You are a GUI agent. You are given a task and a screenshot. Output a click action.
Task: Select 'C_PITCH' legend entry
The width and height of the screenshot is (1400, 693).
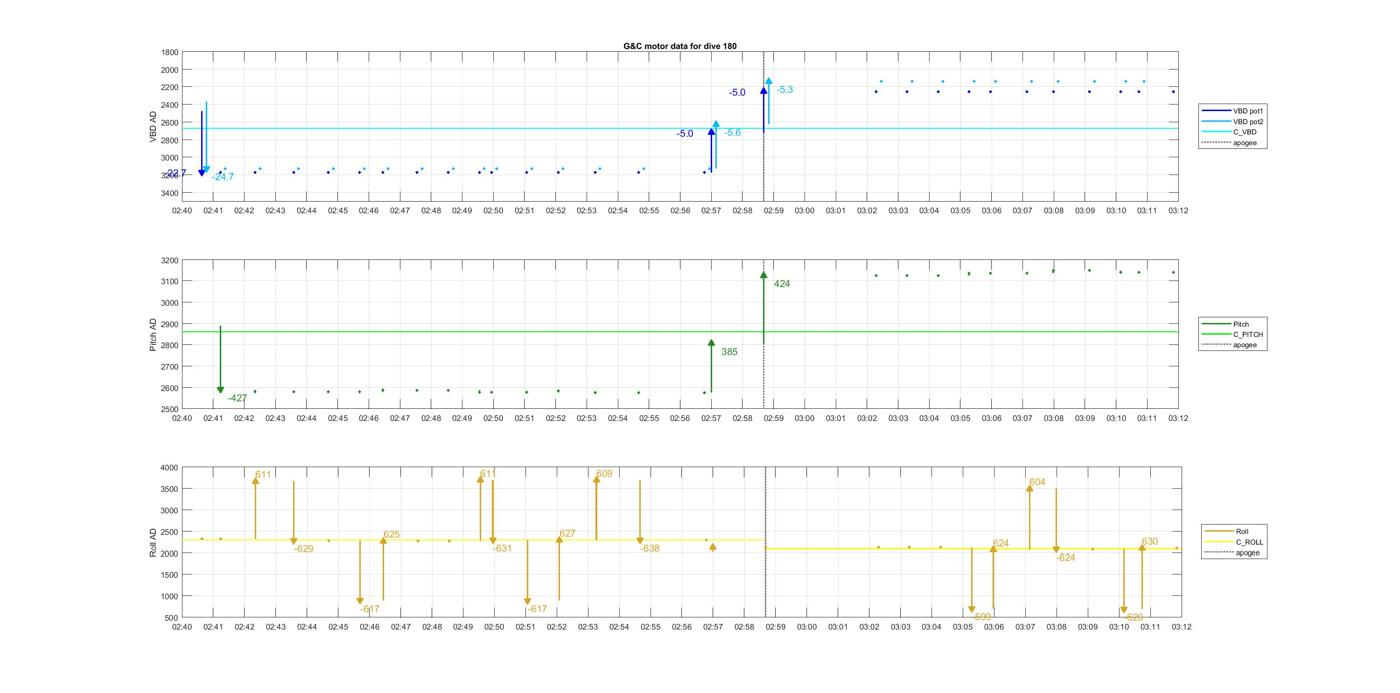(1233, 334)
